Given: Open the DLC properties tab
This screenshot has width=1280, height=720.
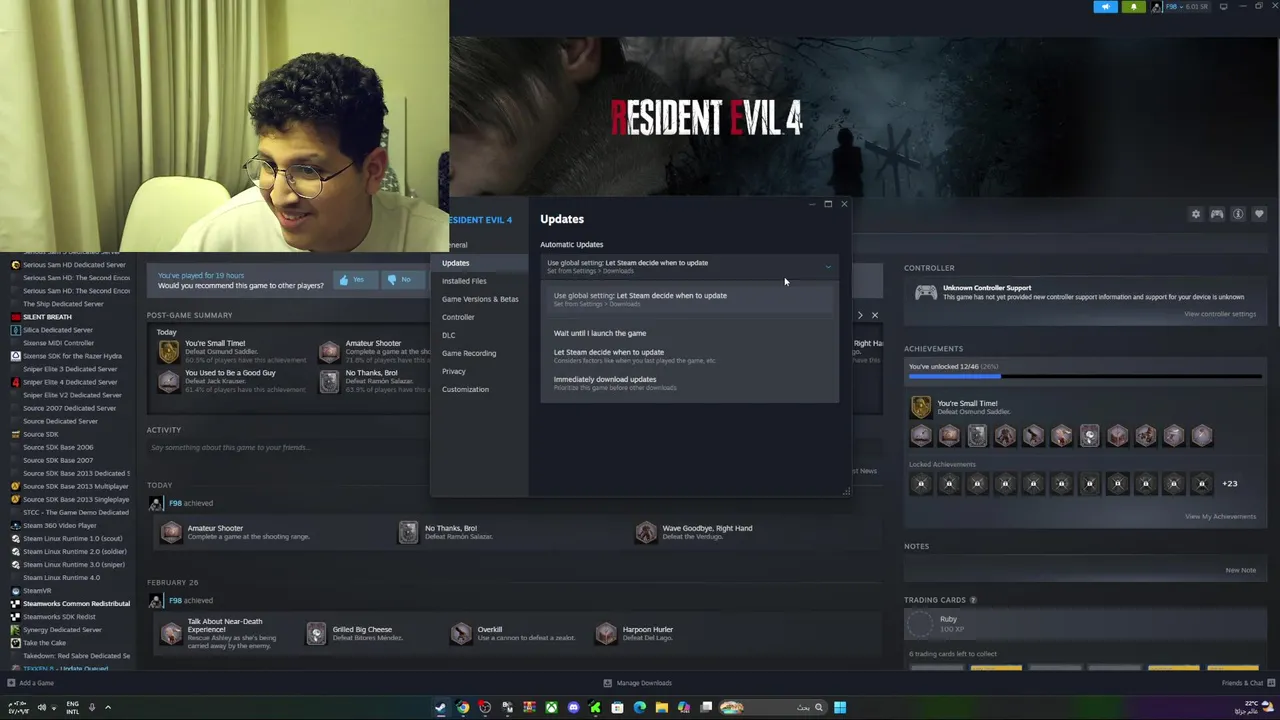Looking at the screenshot, I should tap(448, 335).
